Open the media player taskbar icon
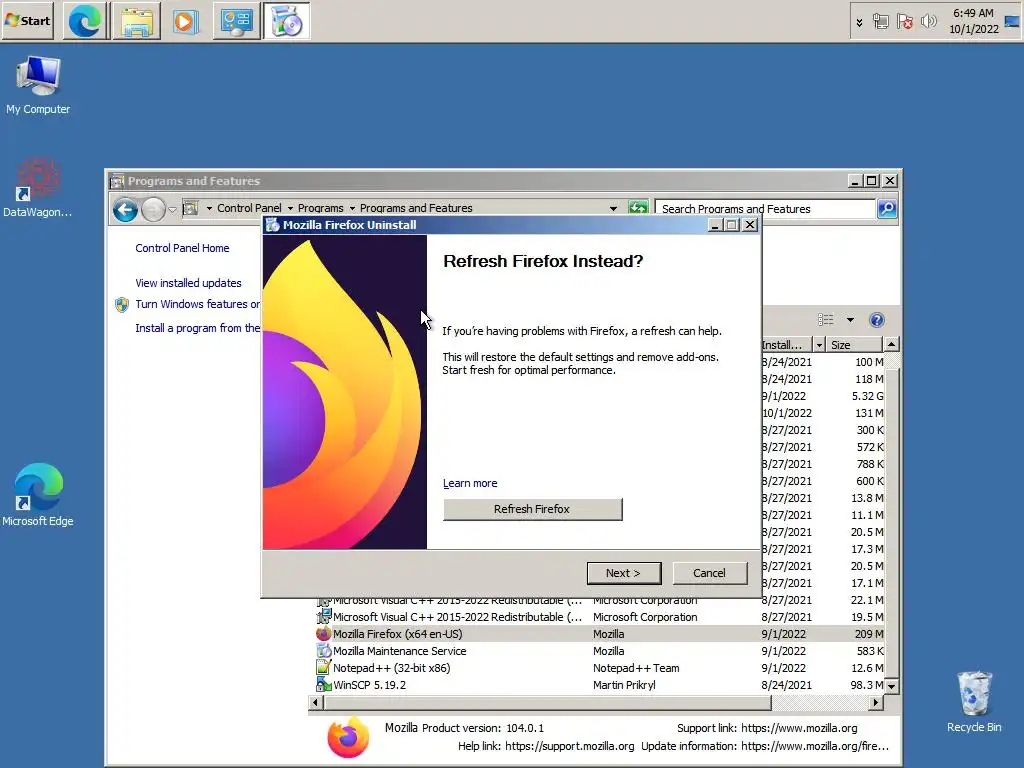This screenshot has width=1024, height=768. pos(185,22)
